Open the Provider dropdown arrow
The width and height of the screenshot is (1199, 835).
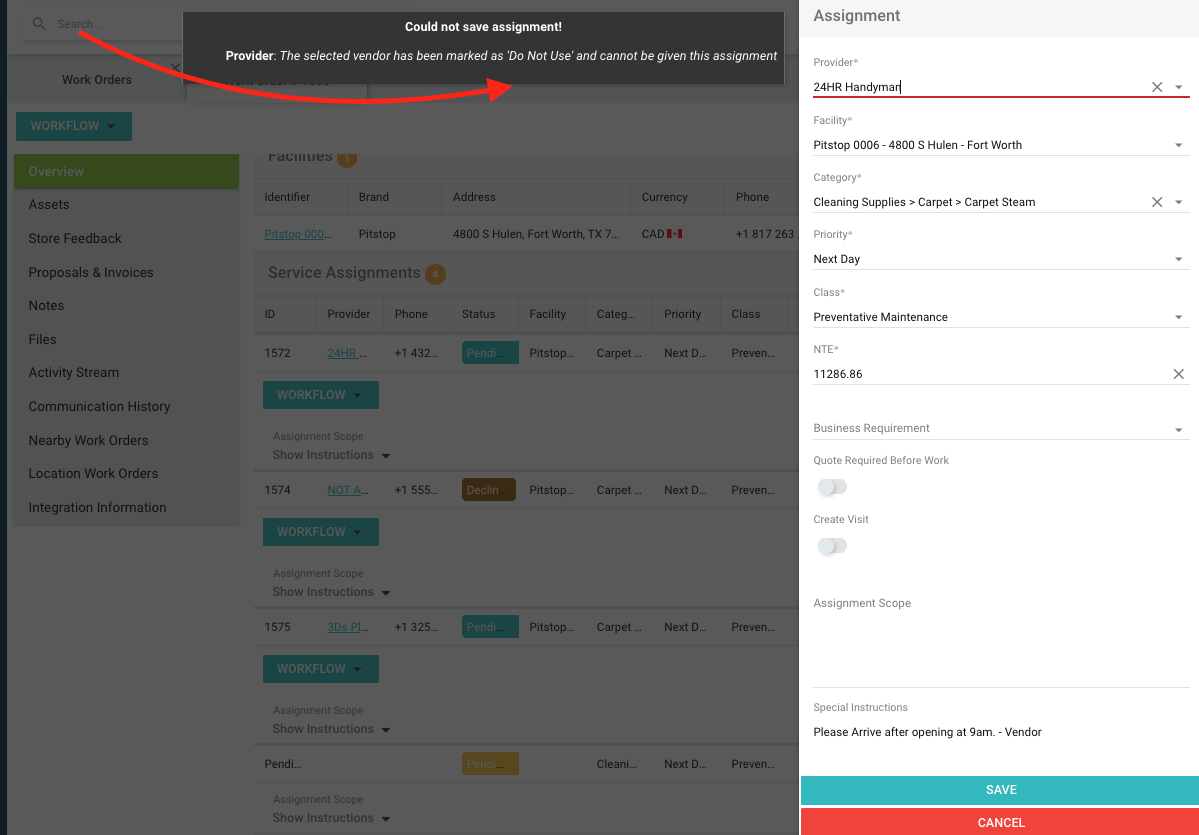tap(1179, 88)
